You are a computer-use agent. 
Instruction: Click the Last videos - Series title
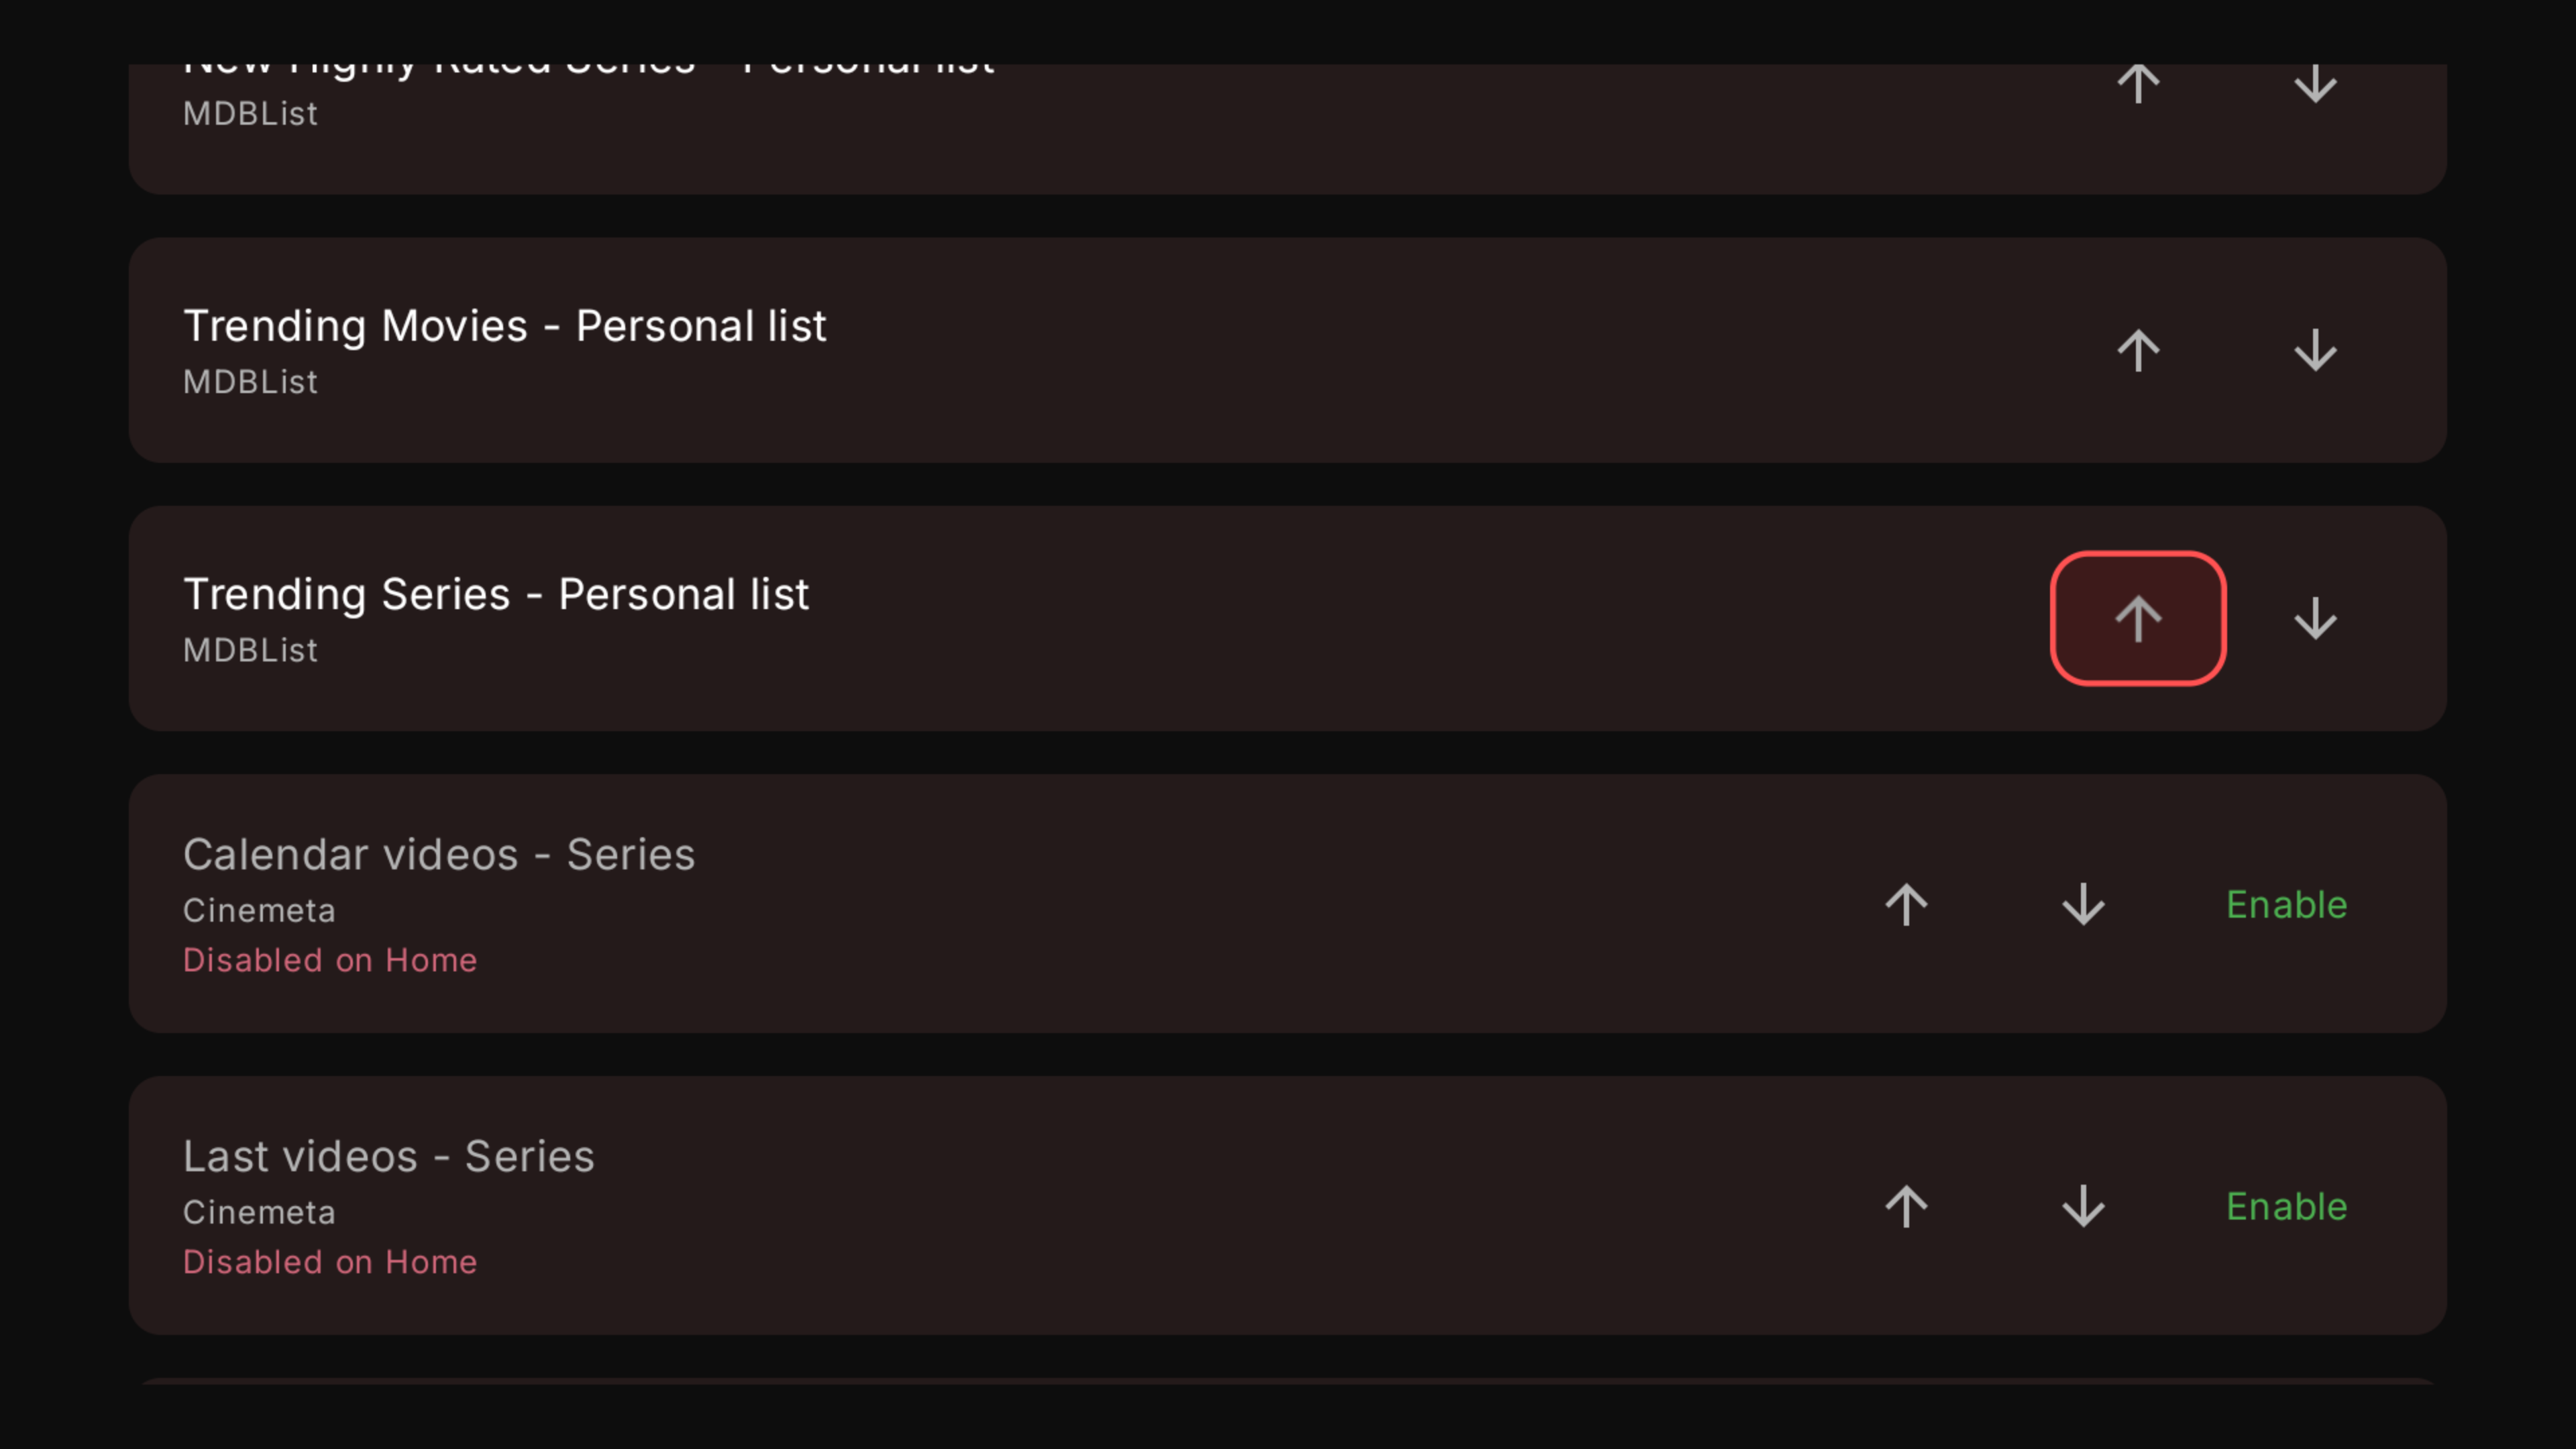pos(388,1157)
